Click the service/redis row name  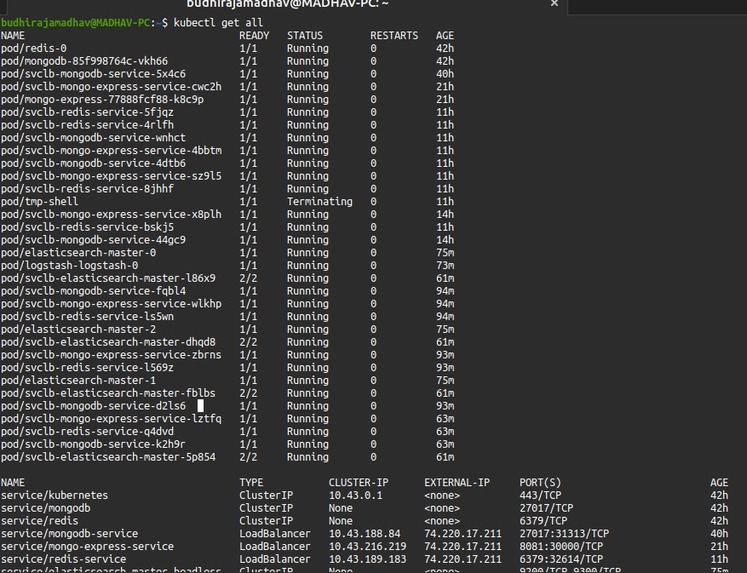tap(40, 521)
